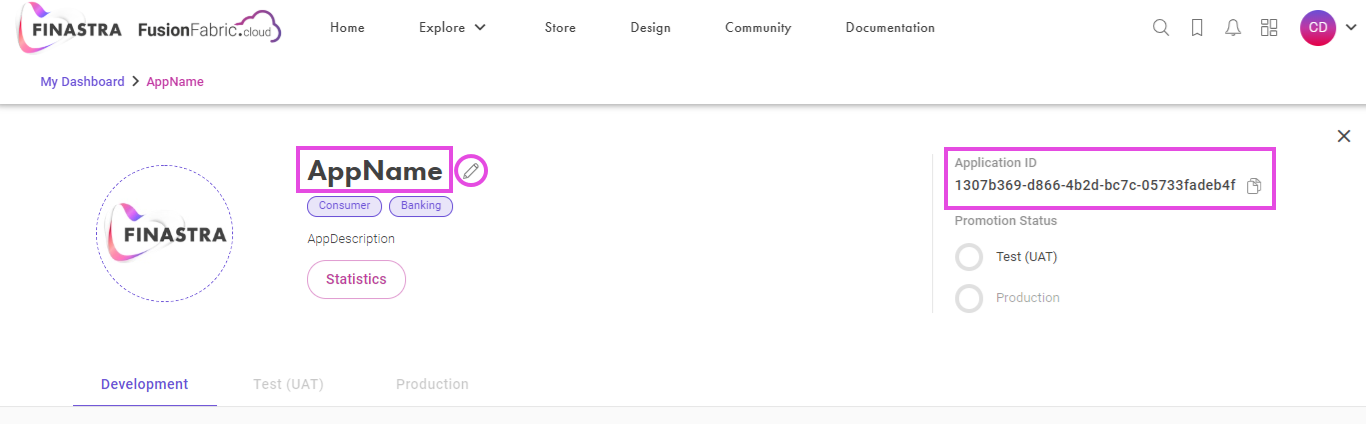Screen dimensions: 1366x424
Task: Switch to the Test (UAT) tab
Action: pyautogui.click(x=289, y=384)
